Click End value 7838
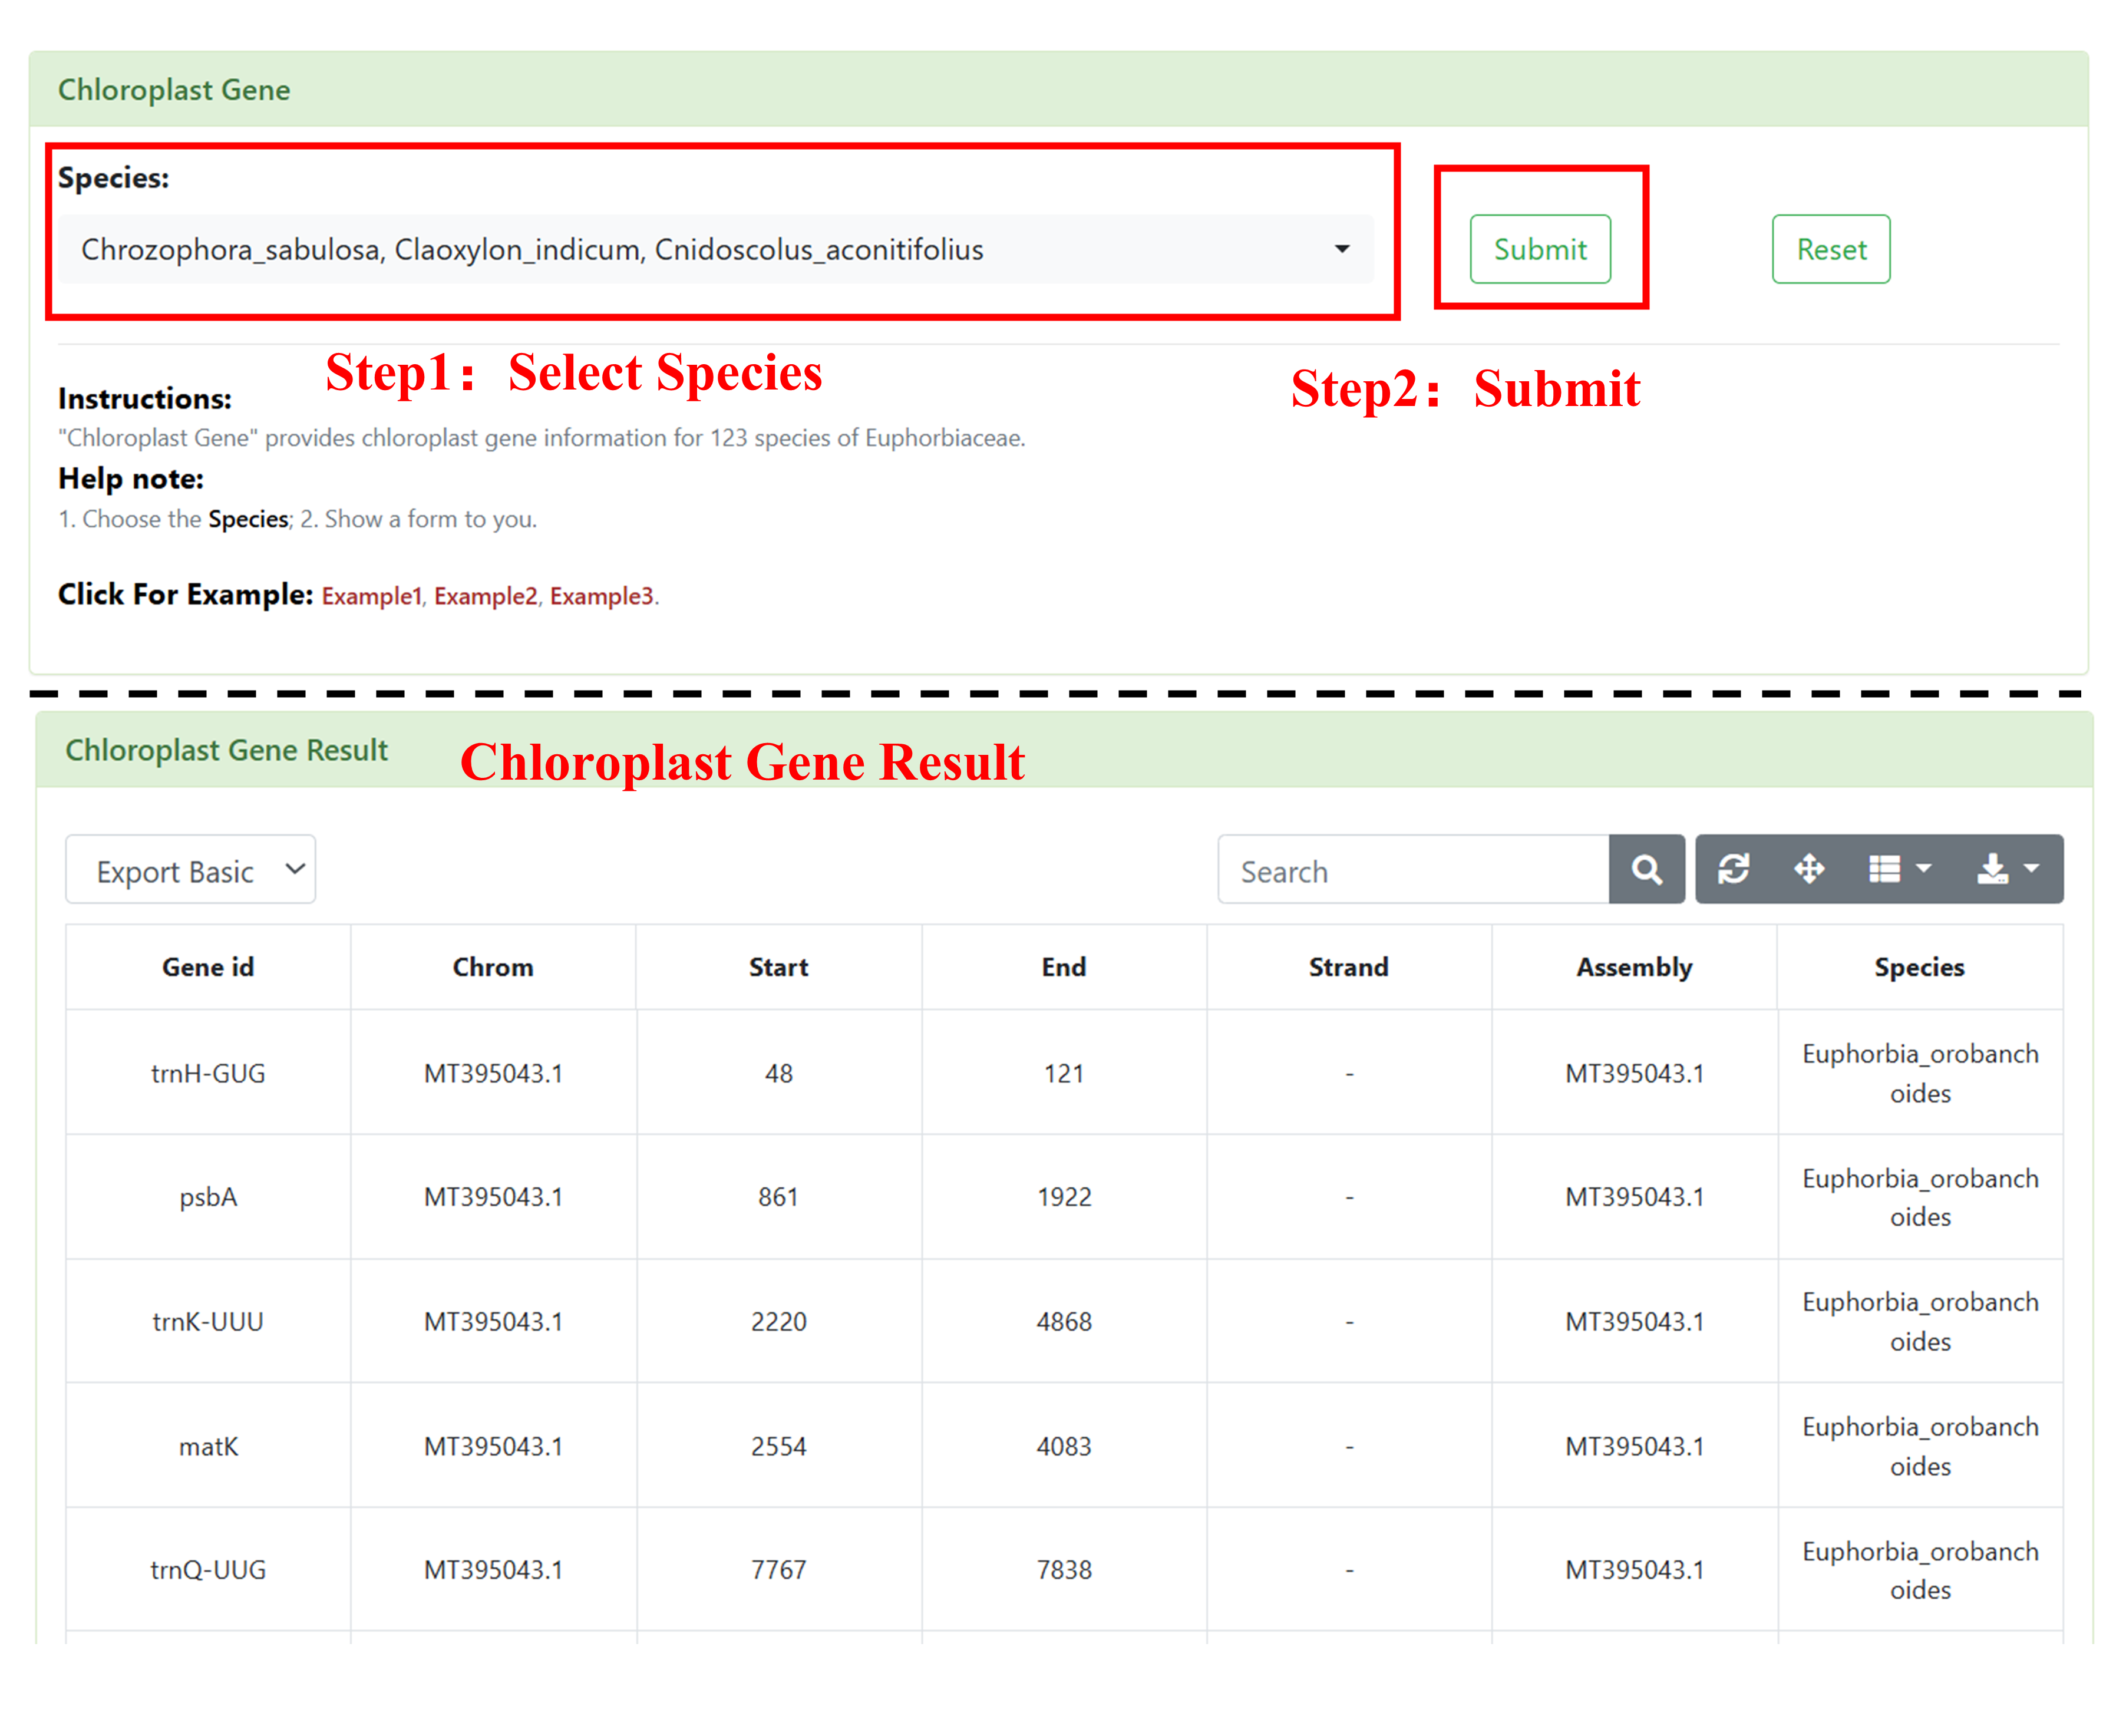The image size is (2126, 1736). 1064,1570
